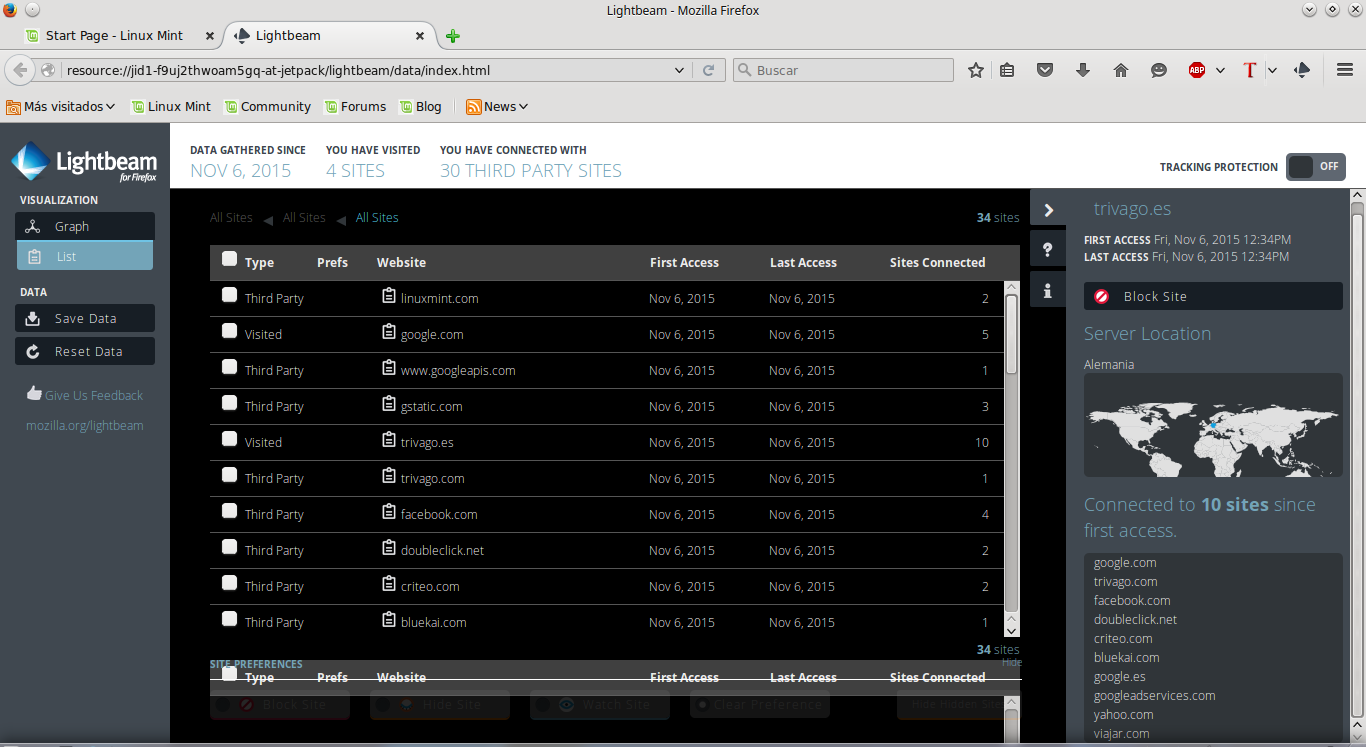Click the red T toolbar icon
This screenshot has height=747, width=1366.
tap(1249, 70)
